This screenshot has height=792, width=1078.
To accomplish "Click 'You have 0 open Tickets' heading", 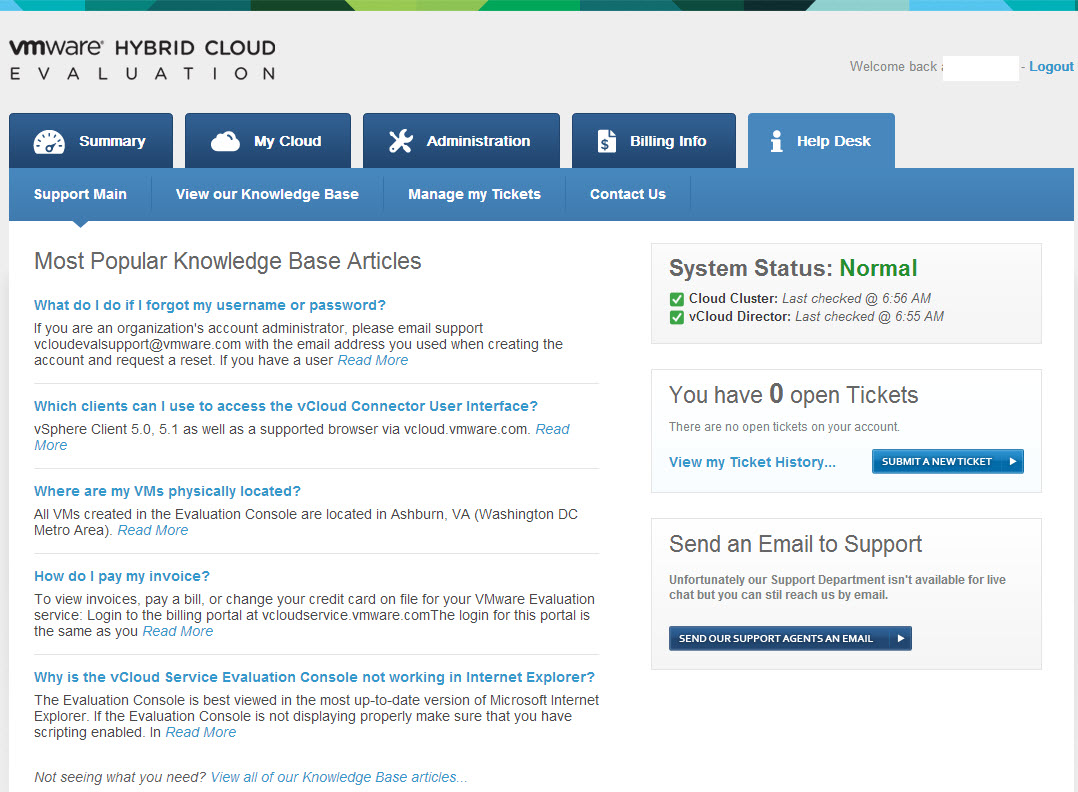I will [793, 395].
